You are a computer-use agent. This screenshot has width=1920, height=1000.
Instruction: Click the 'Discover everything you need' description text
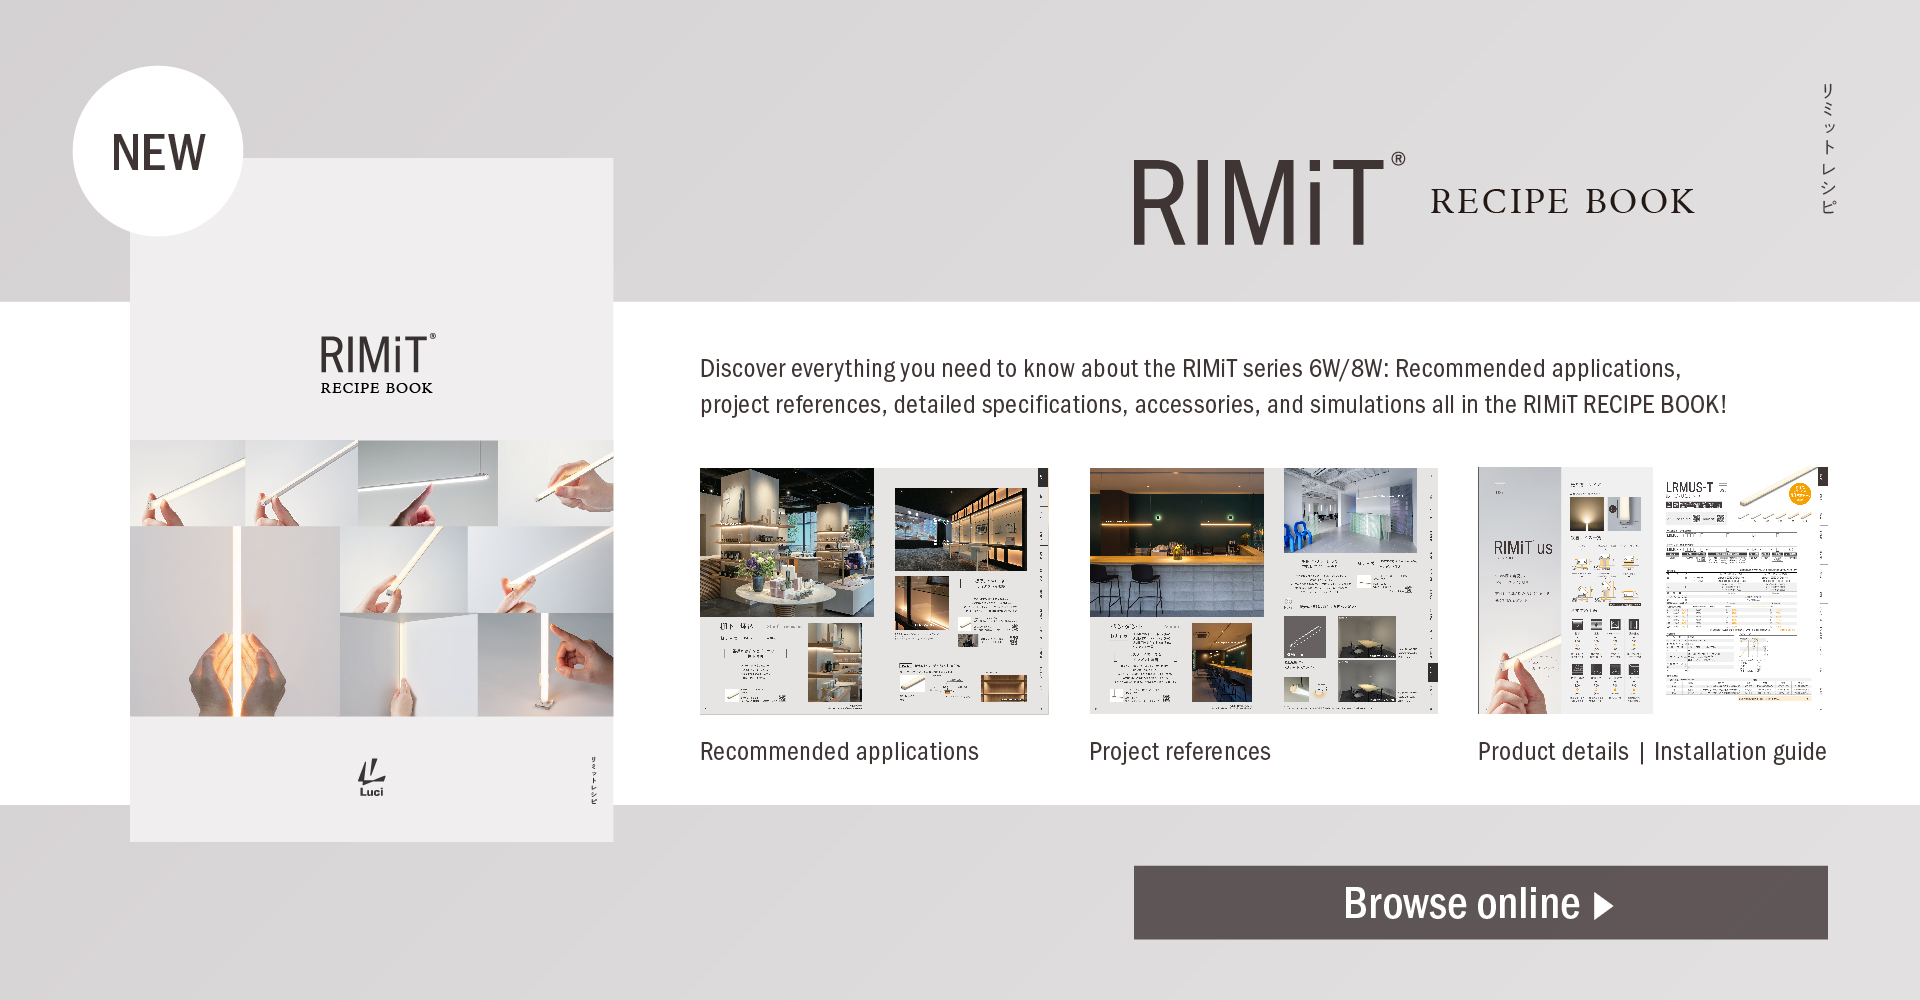click(x=1213, y=386)
